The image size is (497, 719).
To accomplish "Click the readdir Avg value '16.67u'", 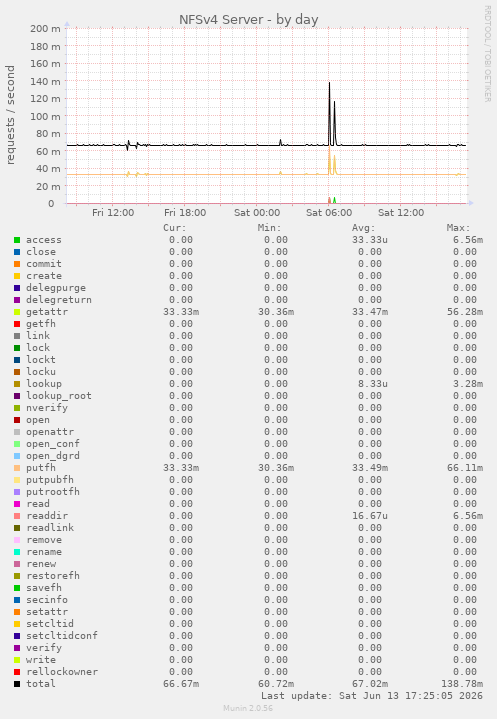I will tap(370, 516).
